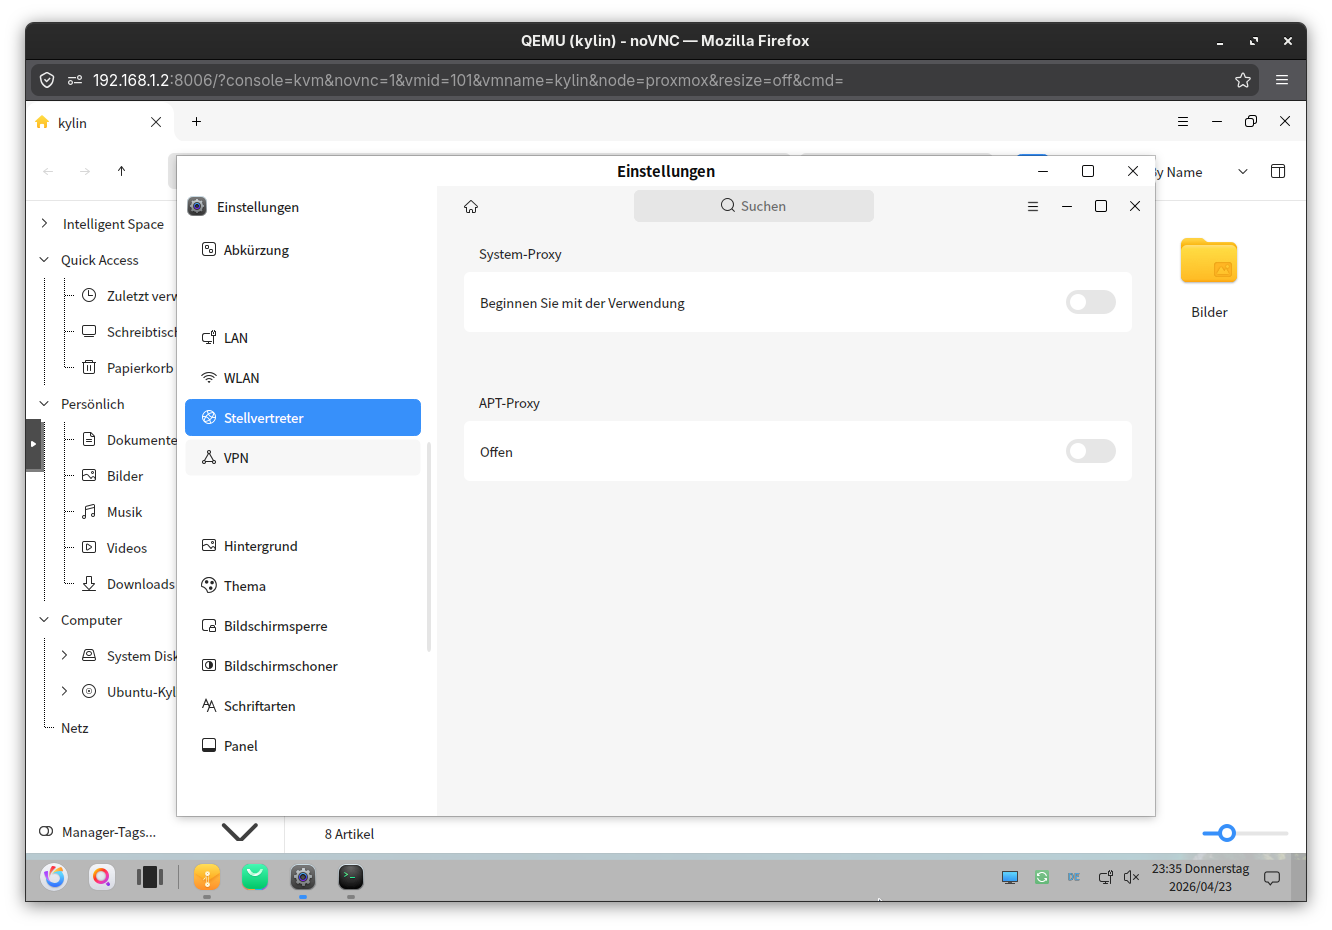Viewport: 1332px width, 930px height.
Task: Open Papierkorb in file manager sidebar
Action: 127,368
